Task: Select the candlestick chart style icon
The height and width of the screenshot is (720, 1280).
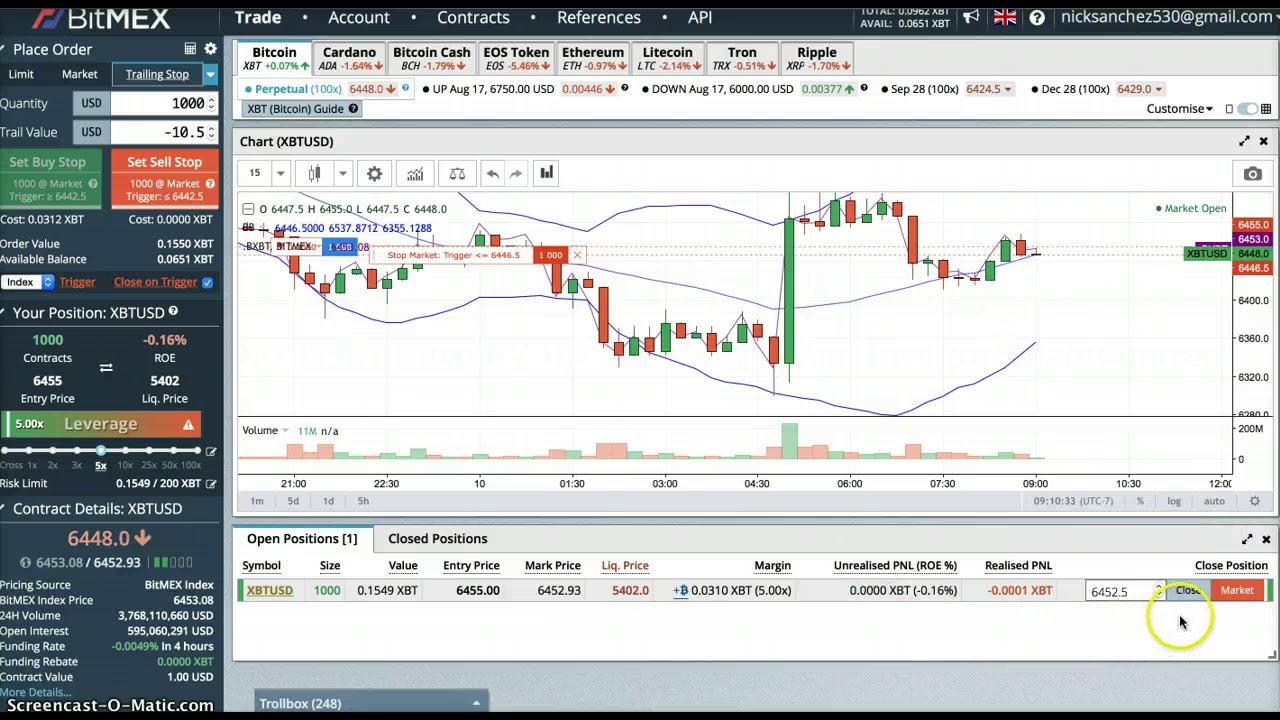Action: click(x=315, y=174)
